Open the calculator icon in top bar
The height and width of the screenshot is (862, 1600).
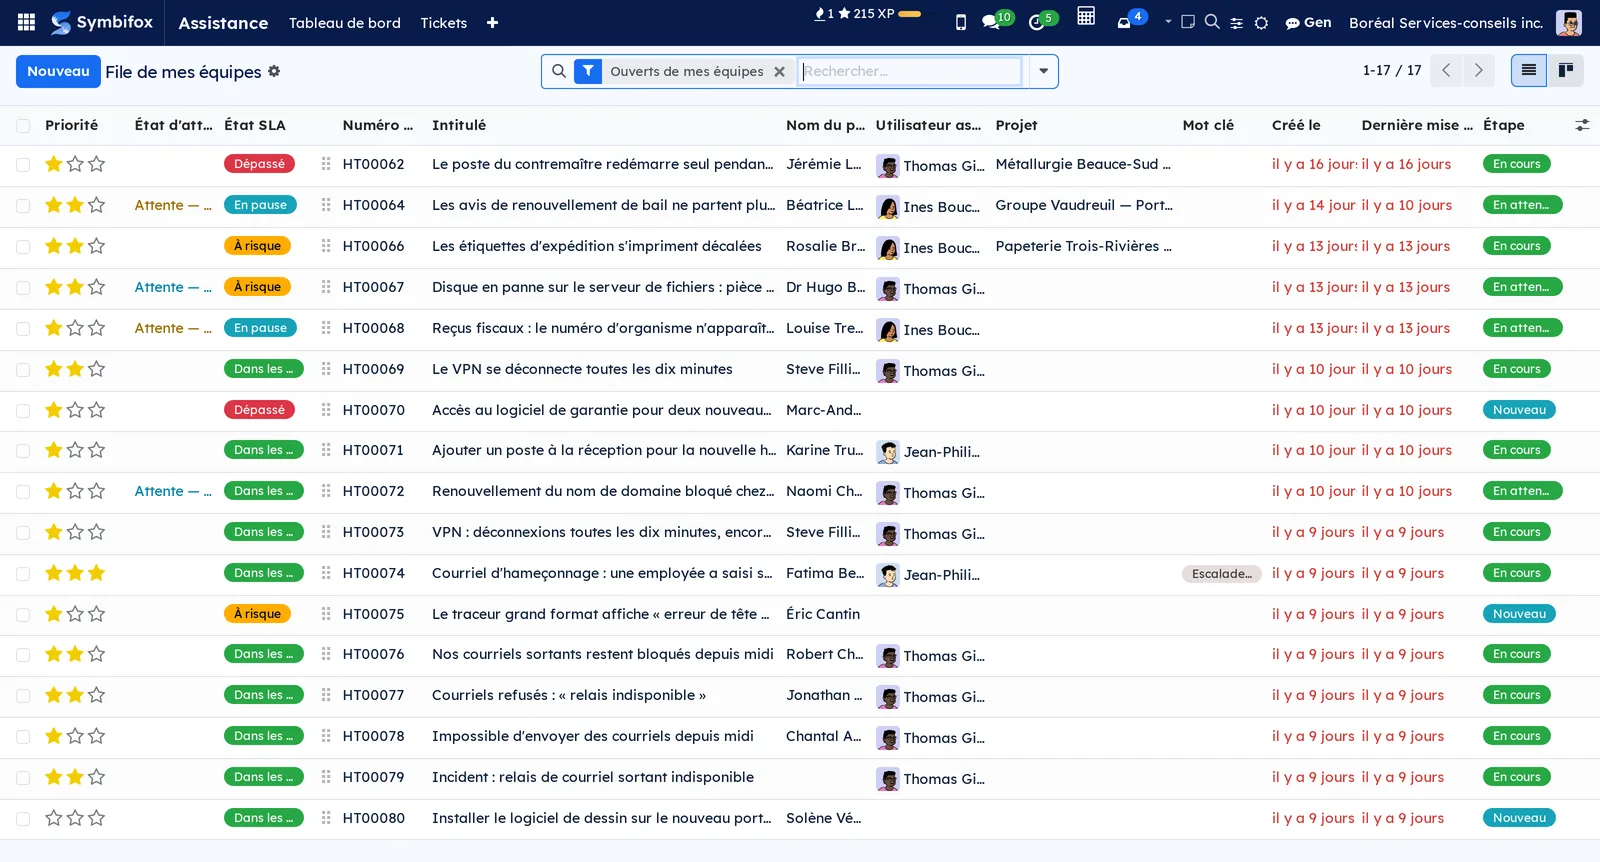click(x=1086, y=16)
